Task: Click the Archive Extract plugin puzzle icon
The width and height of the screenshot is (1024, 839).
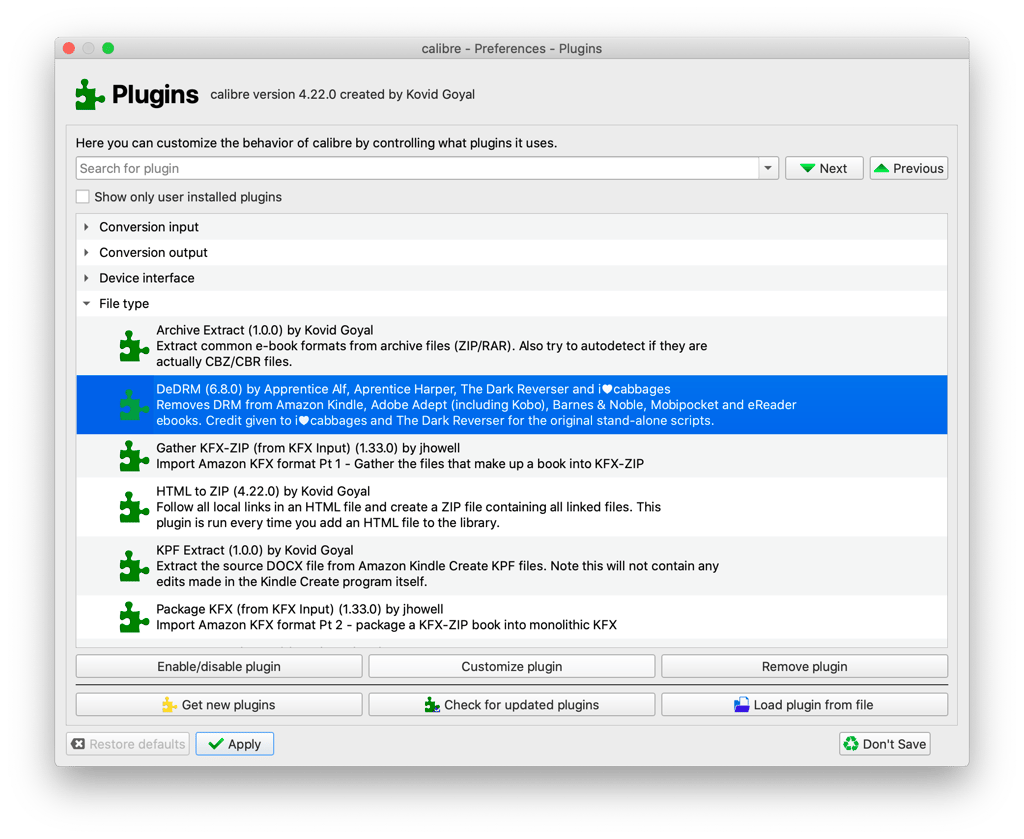Action: click(134, 346)
